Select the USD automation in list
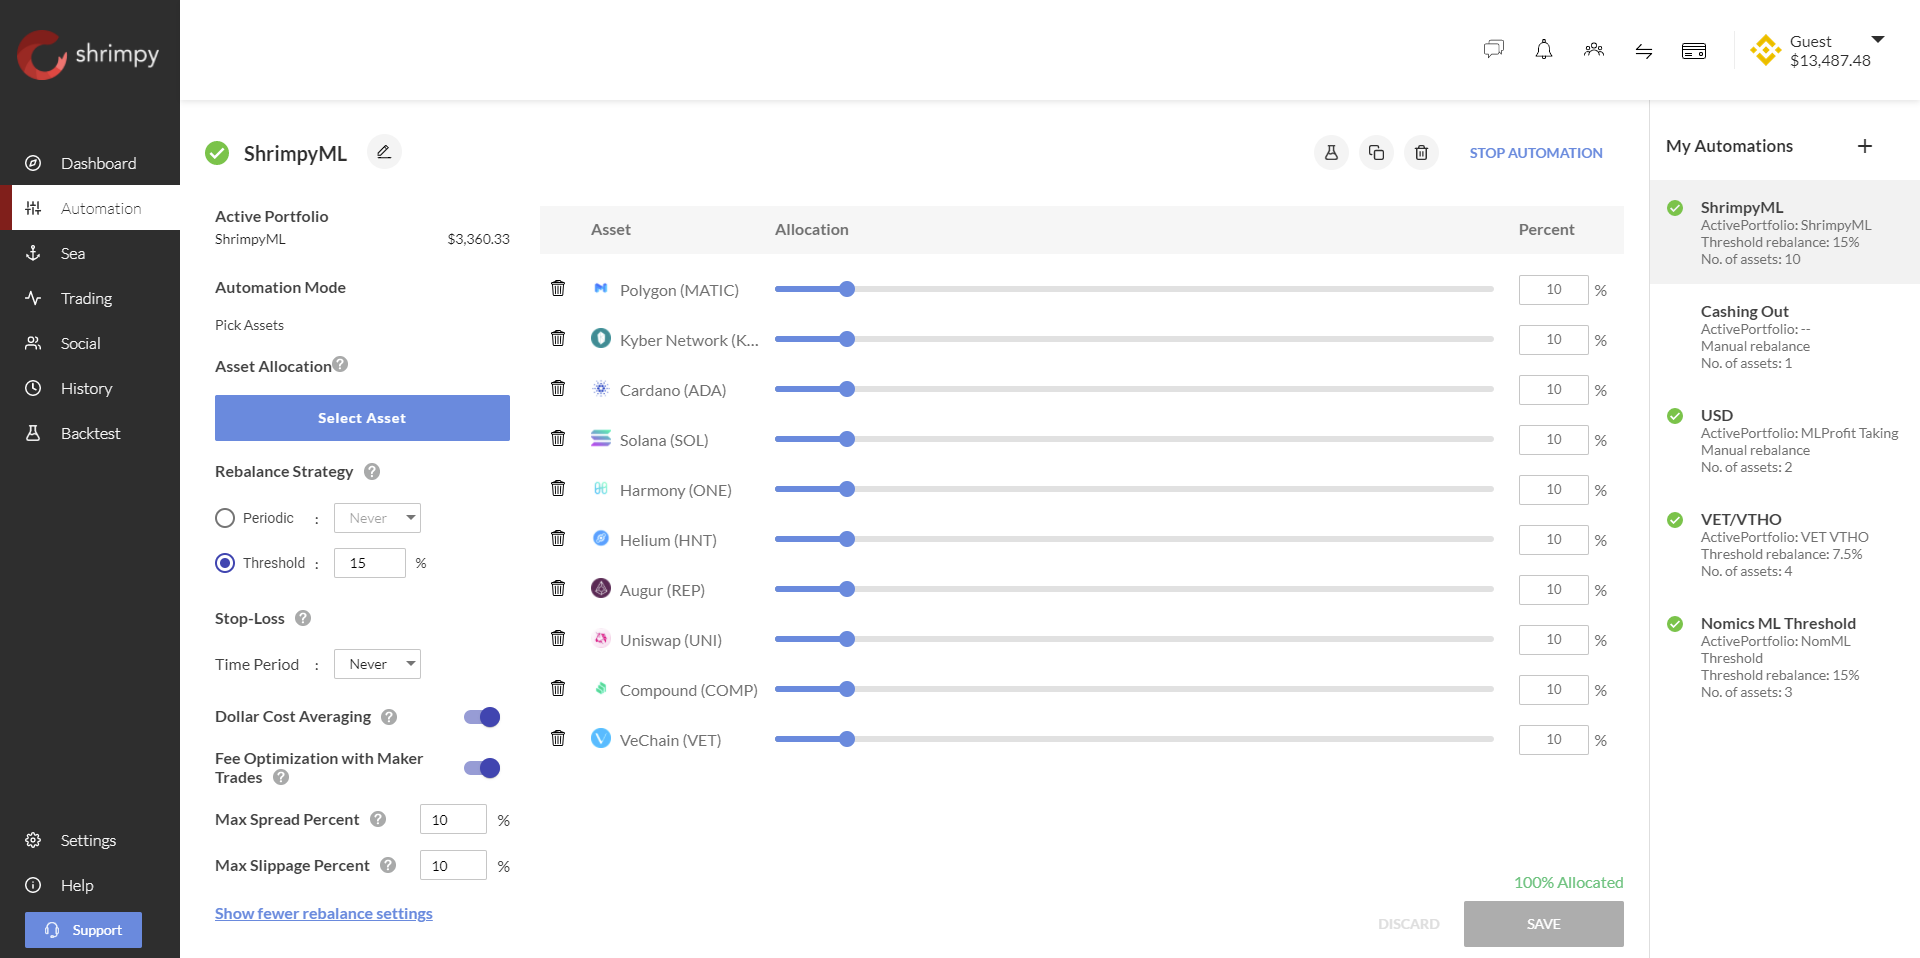Screen dimensions: 1920x958 pyautogui.click(x=1785, y=441)
